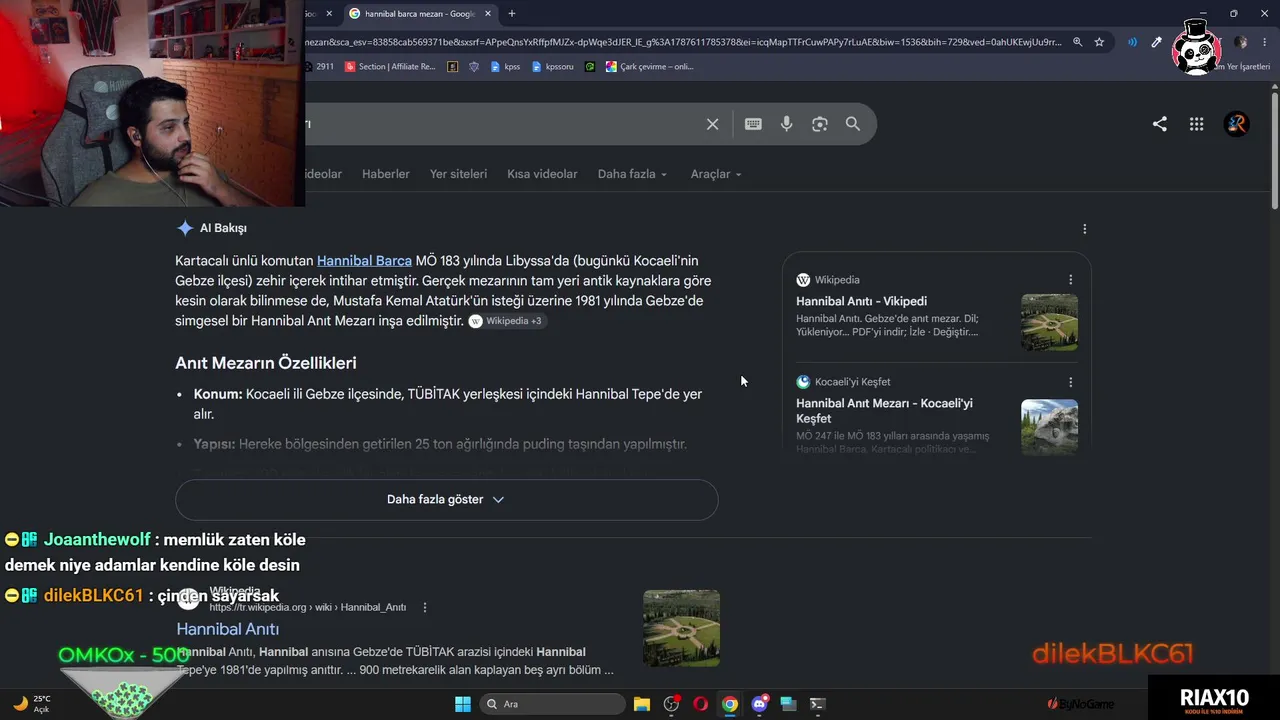1280x720 pixels.
Task: Open the Wikipedia +3 sources chip
Action: point(506,321)
